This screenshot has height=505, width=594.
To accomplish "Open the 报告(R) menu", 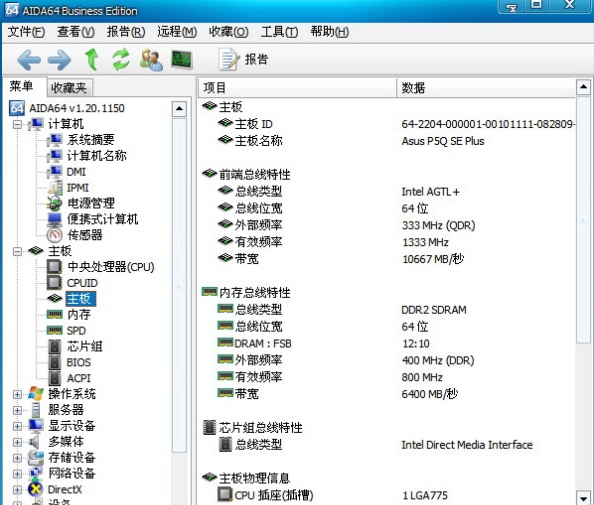I will coord(126,32).
